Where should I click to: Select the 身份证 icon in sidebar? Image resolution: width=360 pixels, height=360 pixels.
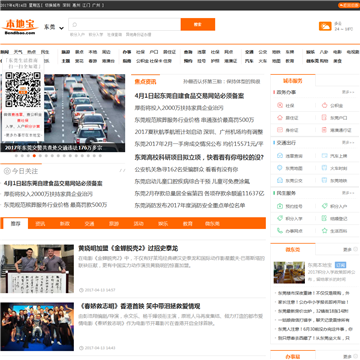(280, 130)
